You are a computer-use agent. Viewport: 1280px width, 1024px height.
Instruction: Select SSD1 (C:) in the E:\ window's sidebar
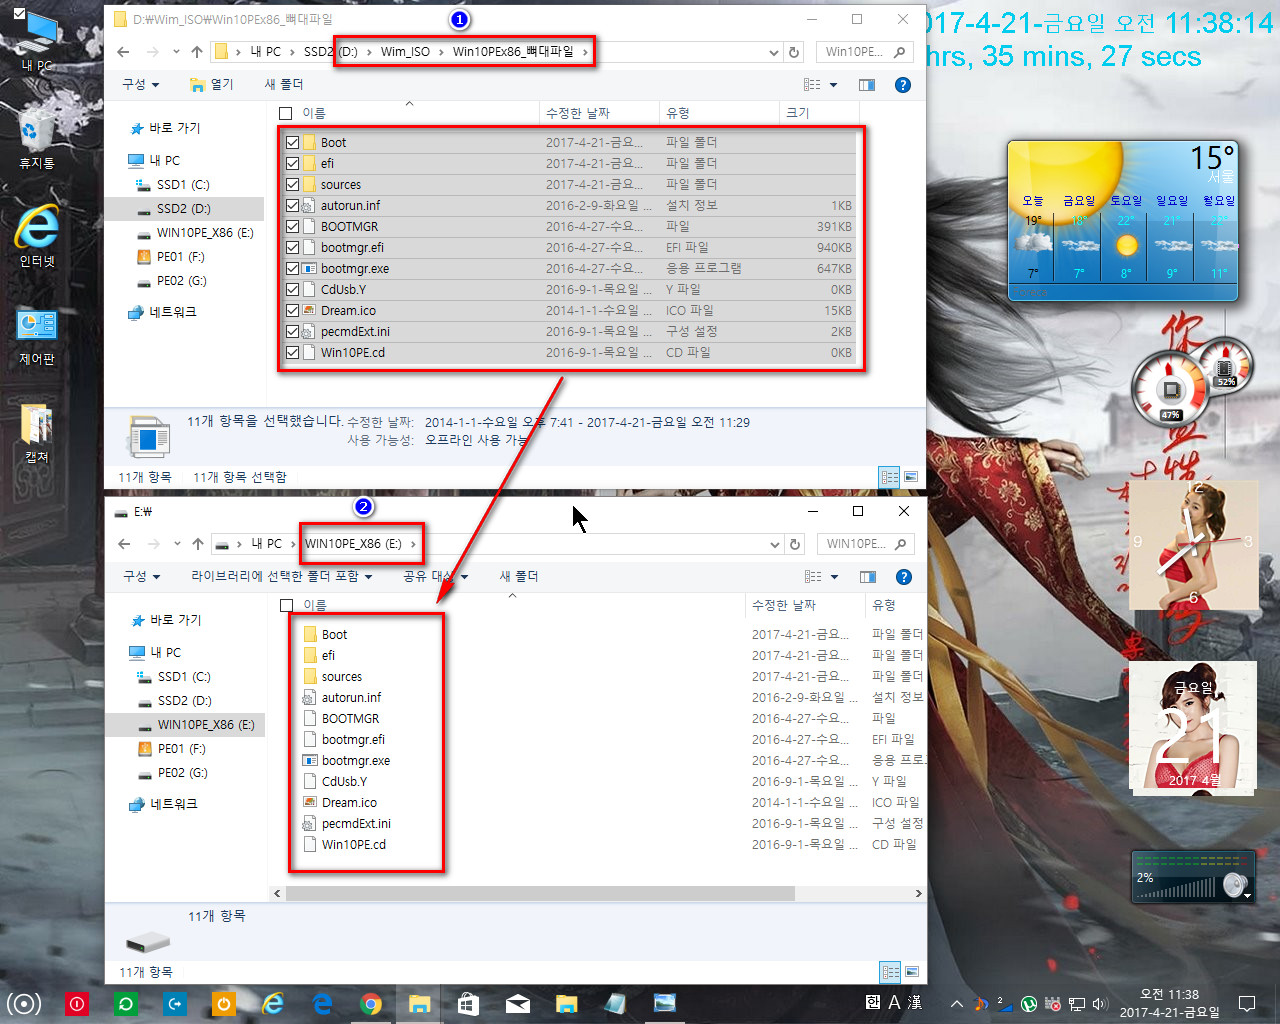[184, 677]
